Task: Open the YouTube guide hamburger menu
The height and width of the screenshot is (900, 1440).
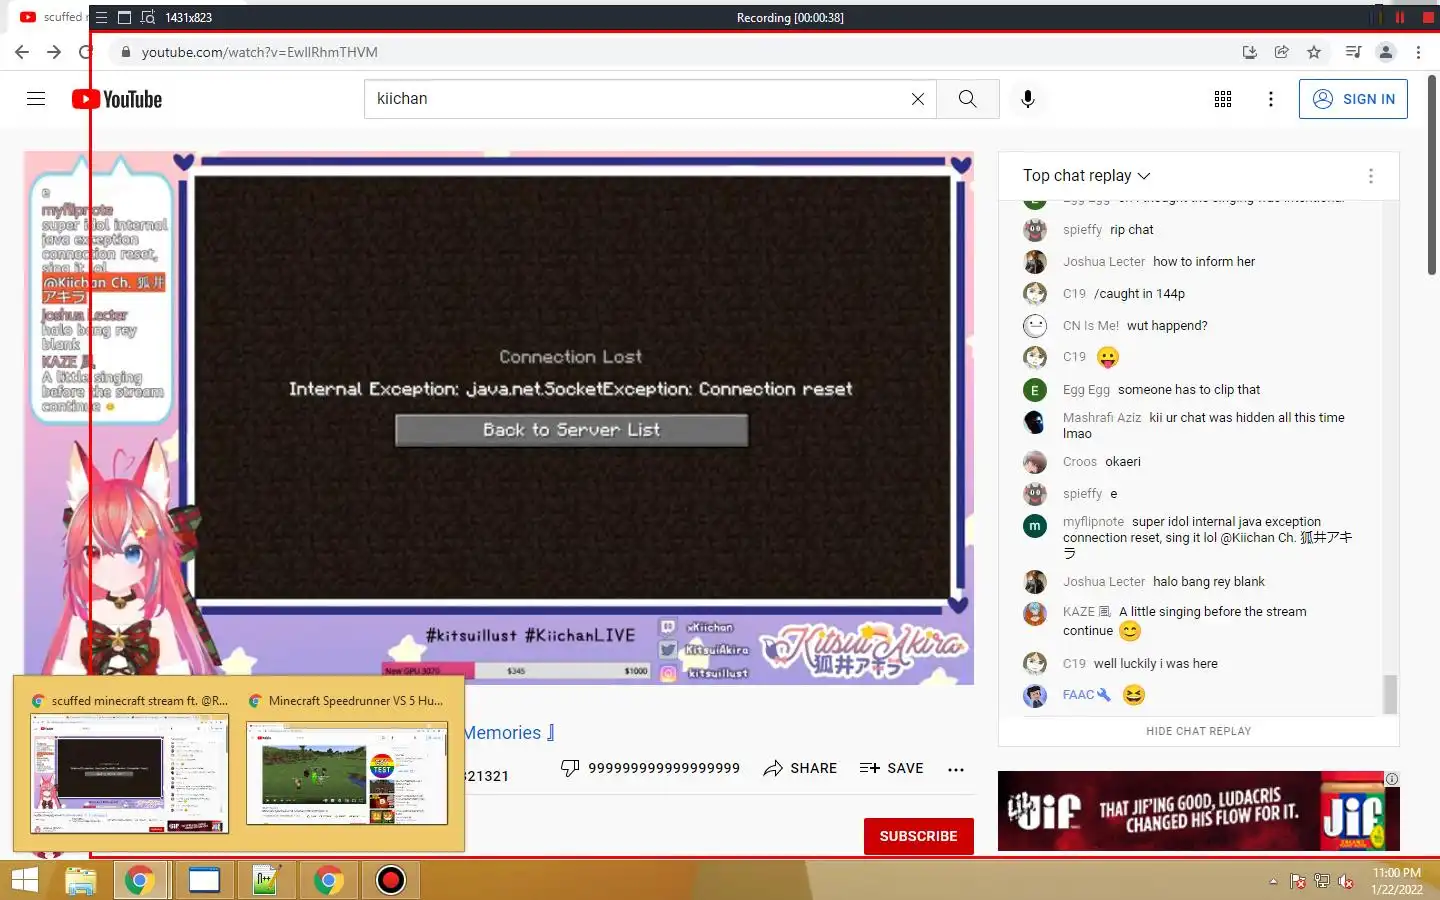Action: tap(36, 98)
